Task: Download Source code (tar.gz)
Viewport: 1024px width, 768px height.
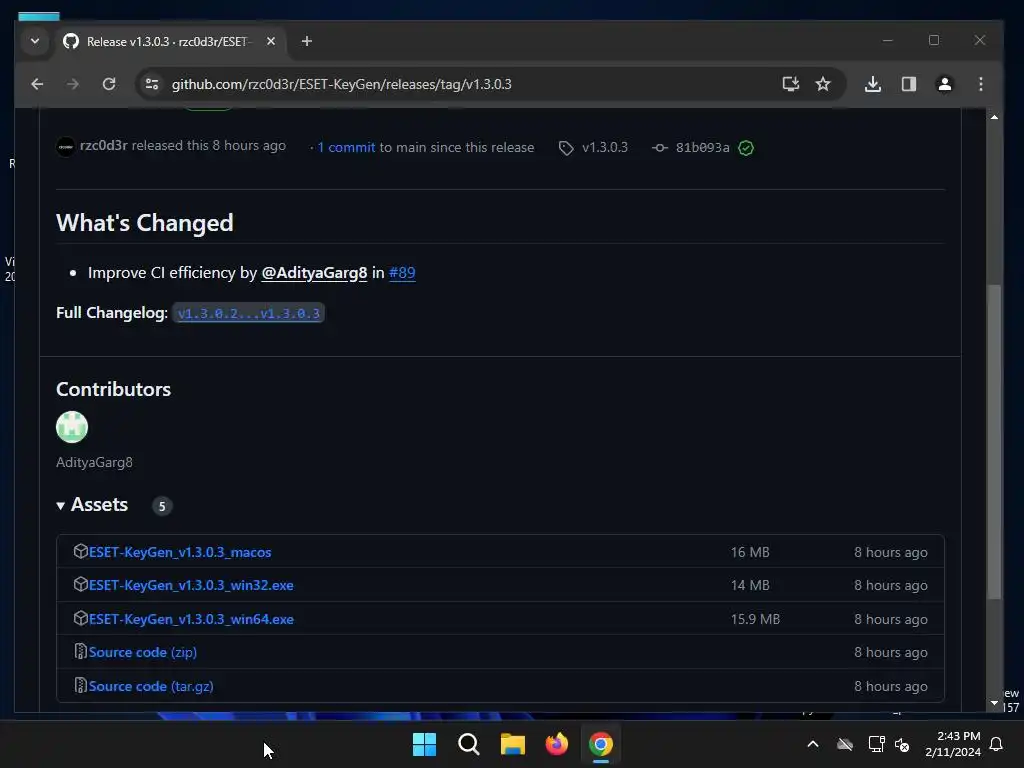Action: pyautogui.click(x=151, y=686)
